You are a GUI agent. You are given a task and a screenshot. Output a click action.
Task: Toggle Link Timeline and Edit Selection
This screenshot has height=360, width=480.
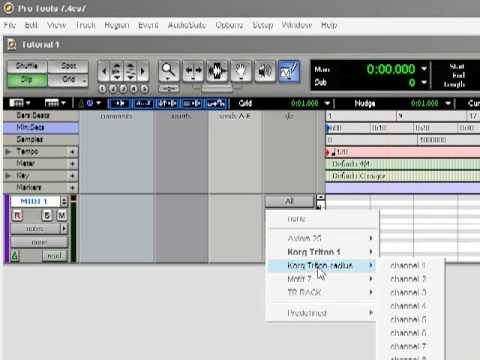[x=167, y=103]
